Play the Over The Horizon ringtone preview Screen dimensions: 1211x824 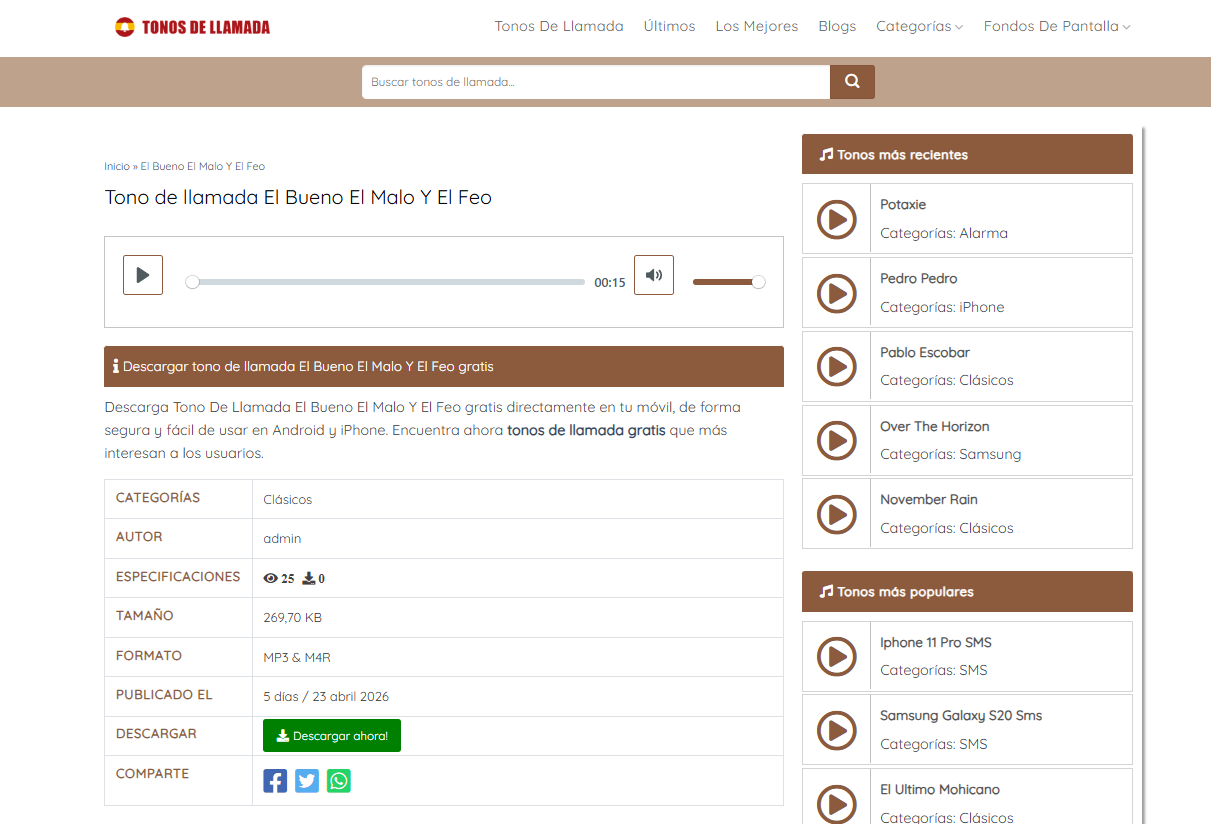pyautogui.click(x=837, y=440)
